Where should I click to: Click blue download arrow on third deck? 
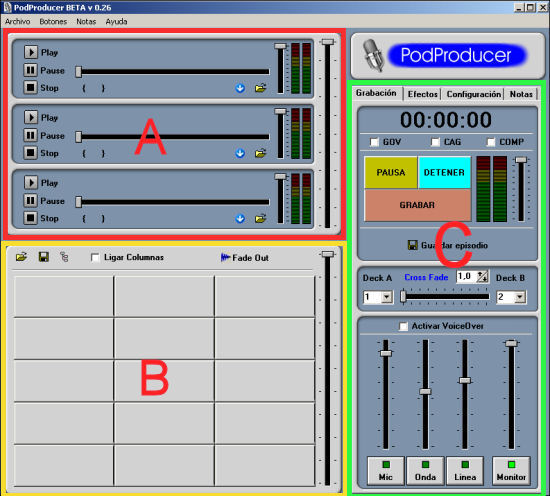click(240, 219)
